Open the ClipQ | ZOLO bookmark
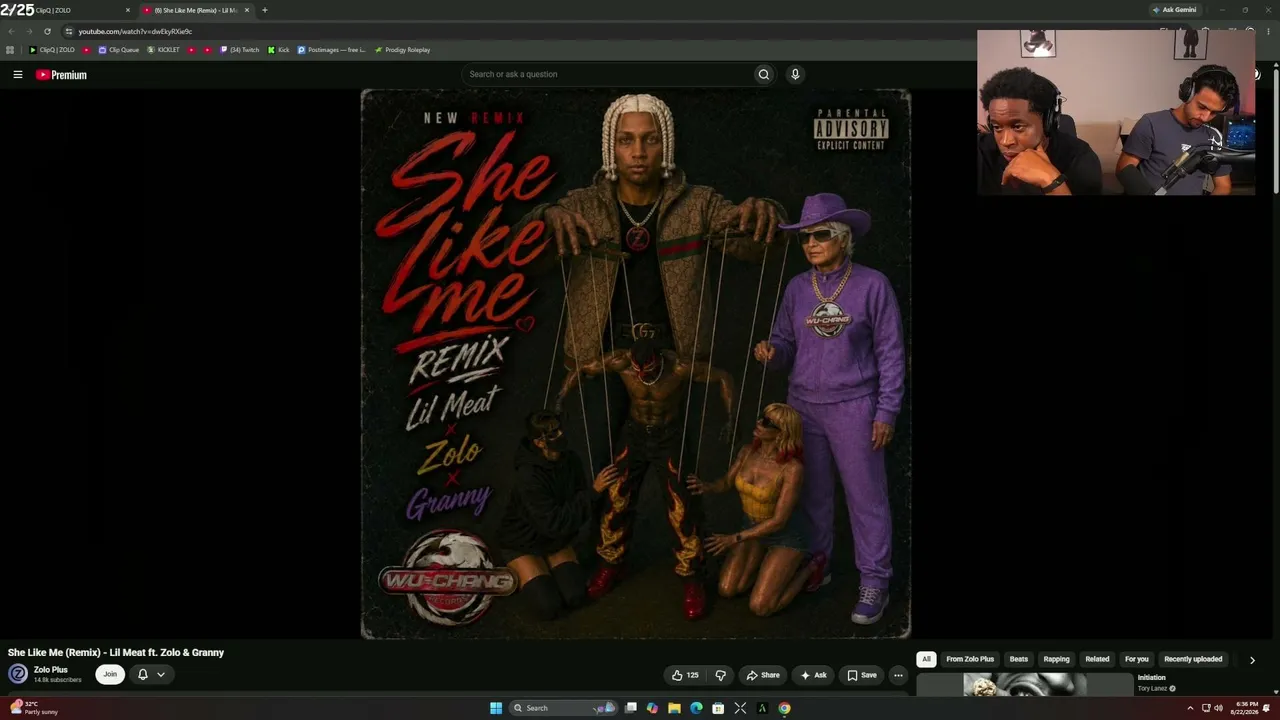Screen dimensions: 1280x720 [52, 50]
